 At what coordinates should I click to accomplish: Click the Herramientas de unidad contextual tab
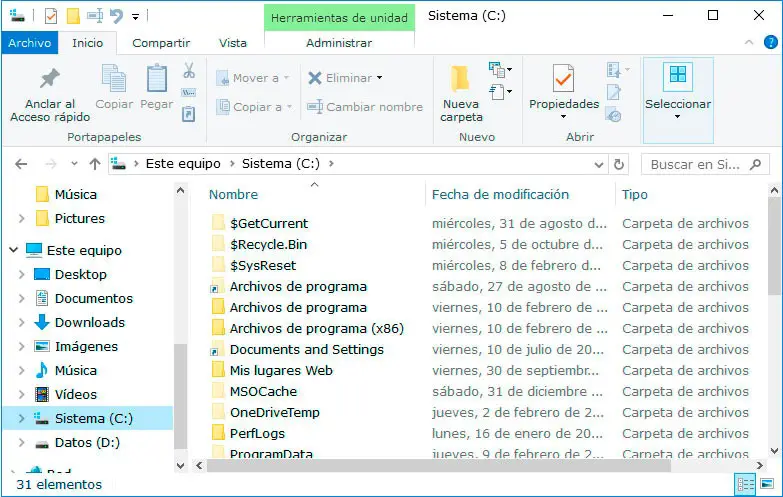tap(339, 18)
